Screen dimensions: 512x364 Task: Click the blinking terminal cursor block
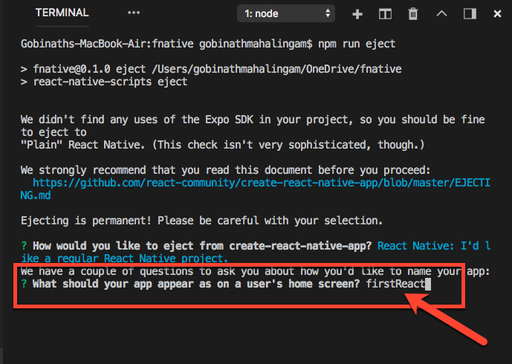(428, 284)
